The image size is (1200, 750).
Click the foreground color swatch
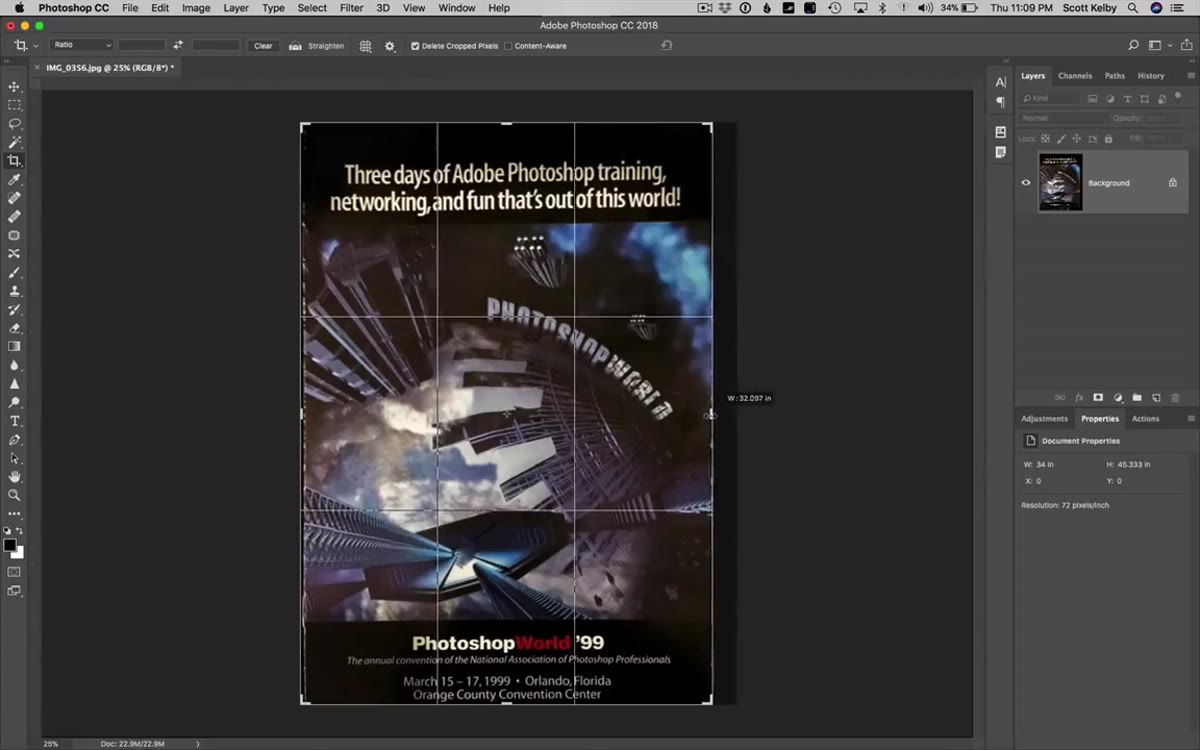point(10,546)
